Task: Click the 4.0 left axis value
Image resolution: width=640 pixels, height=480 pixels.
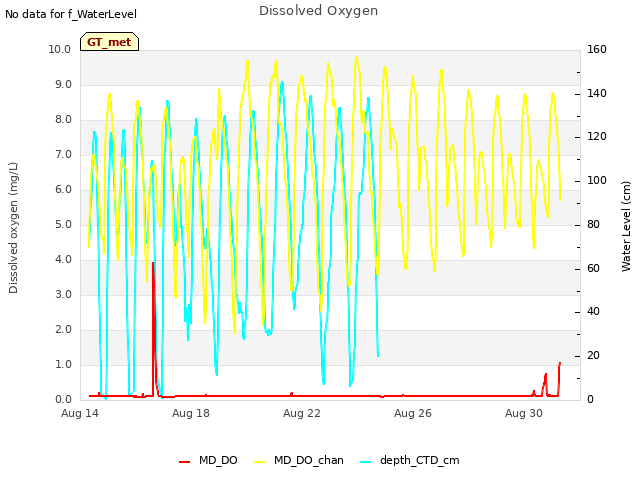Action: click(x=63, y=260)
